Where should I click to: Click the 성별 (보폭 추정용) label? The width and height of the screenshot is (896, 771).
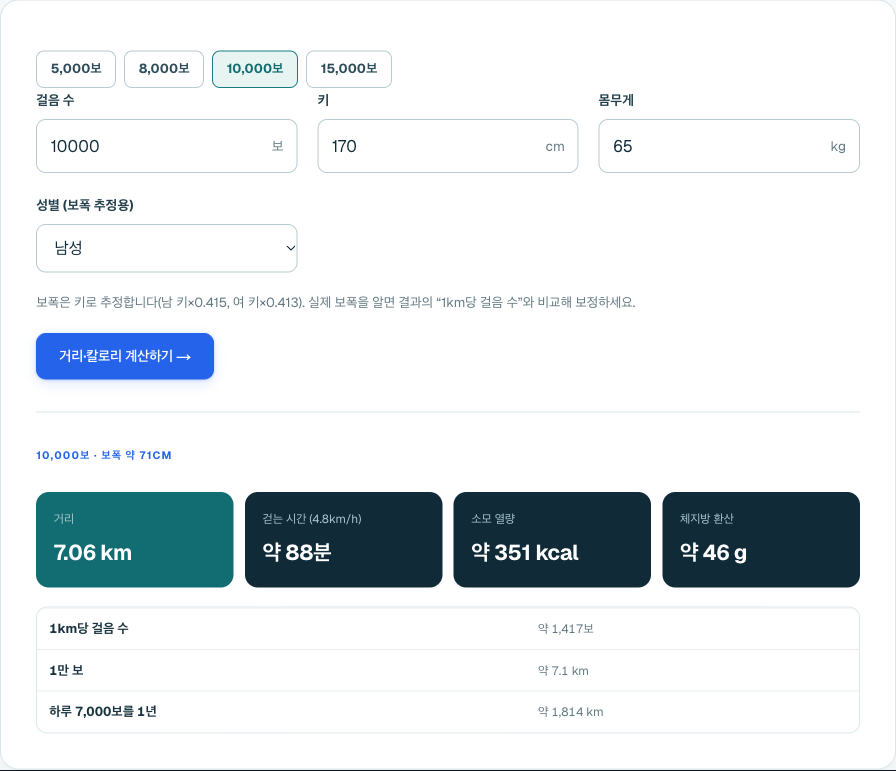(x=85, y=205)
